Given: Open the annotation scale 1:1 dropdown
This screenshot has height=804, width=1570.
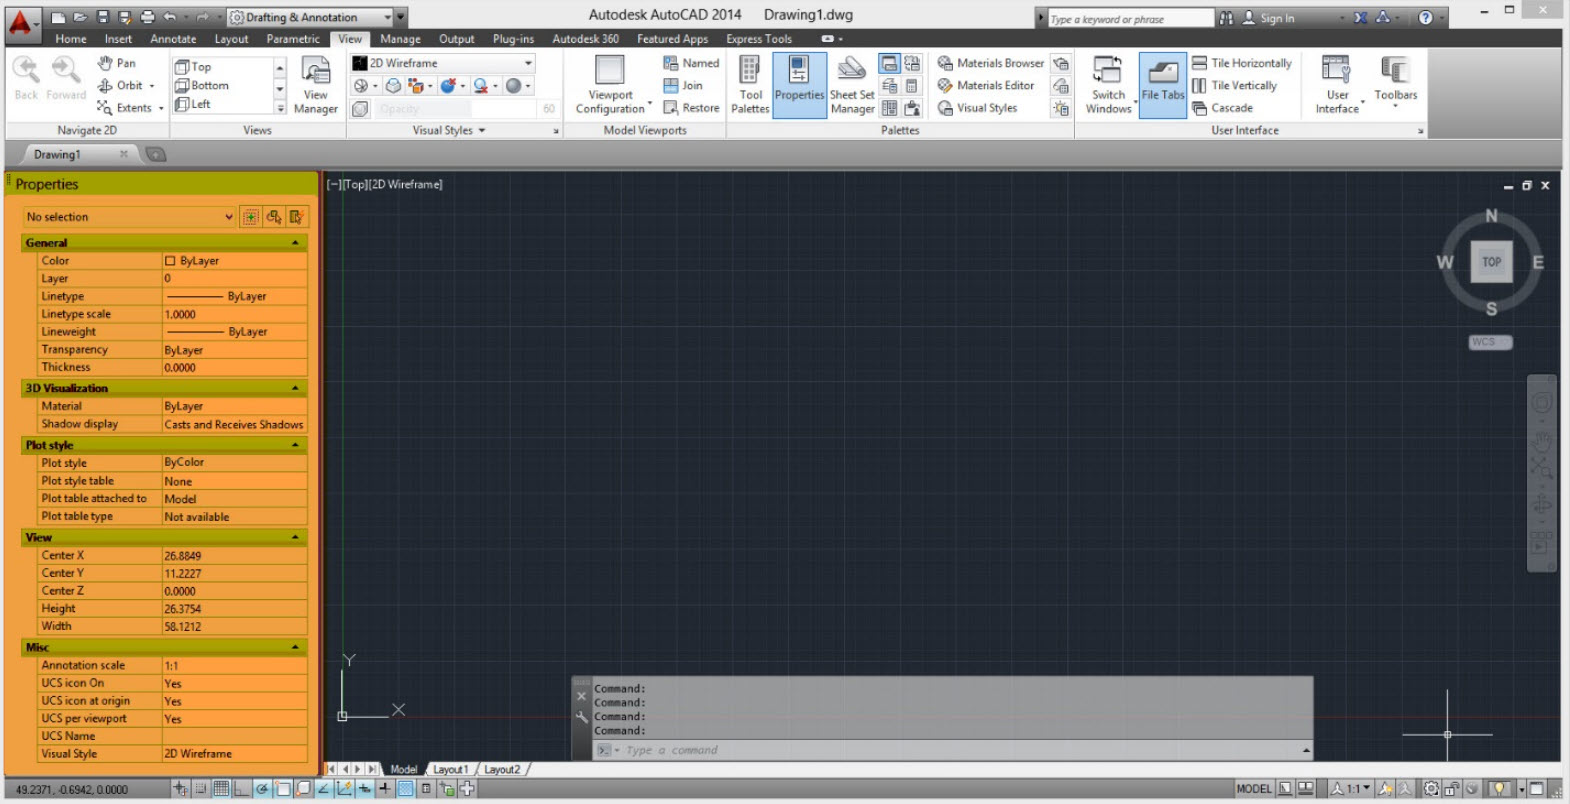Looking at the screenshot, I should (1350, 788).
